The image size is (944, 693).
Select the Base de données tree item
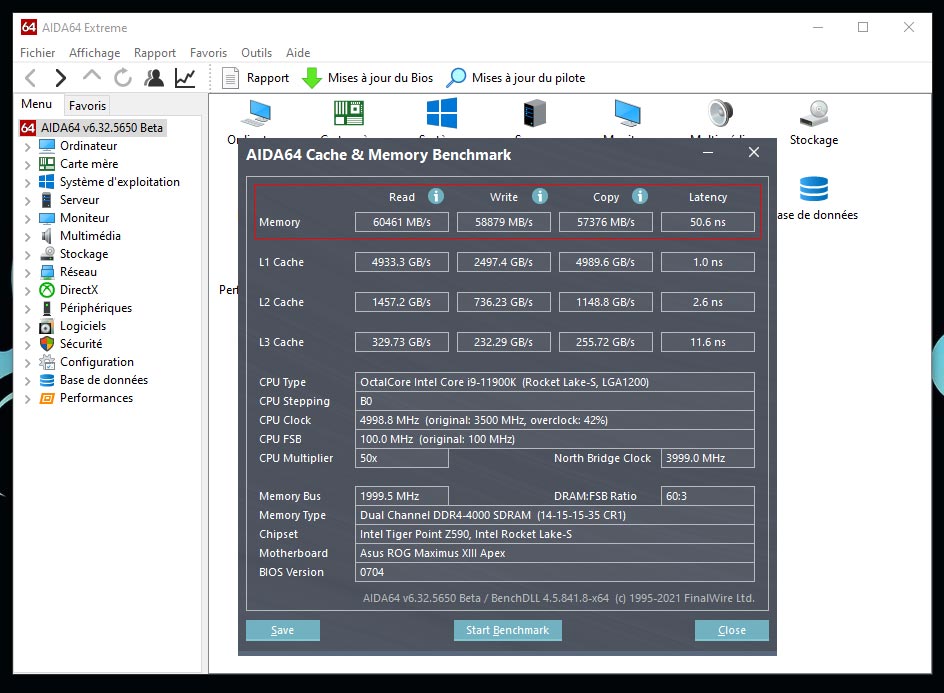[104, 380]
